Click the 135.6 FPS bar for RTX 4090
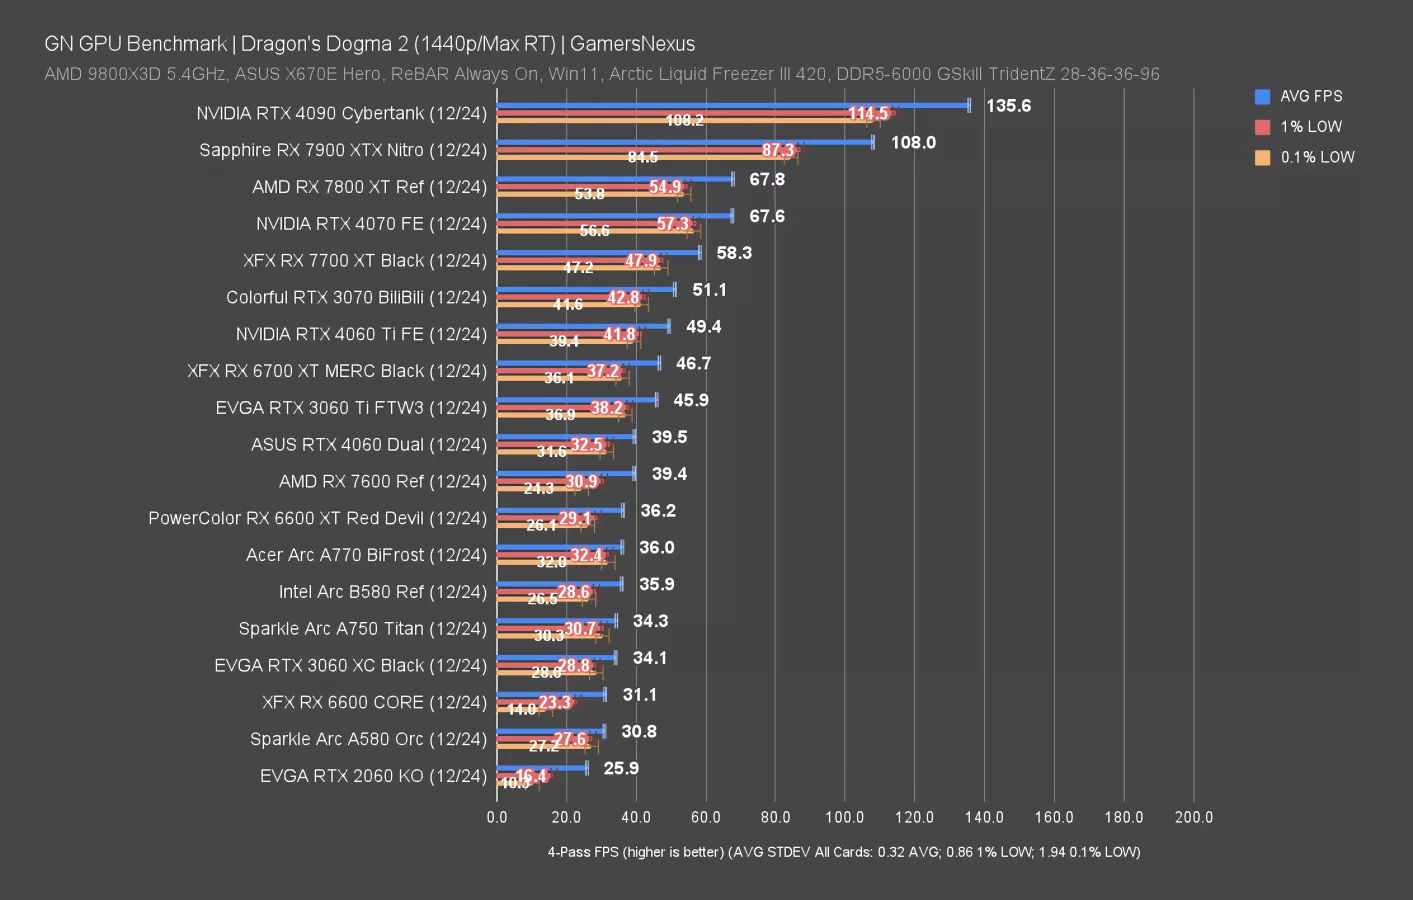This screenshot has width=1413, height=900. coord(730,103)
